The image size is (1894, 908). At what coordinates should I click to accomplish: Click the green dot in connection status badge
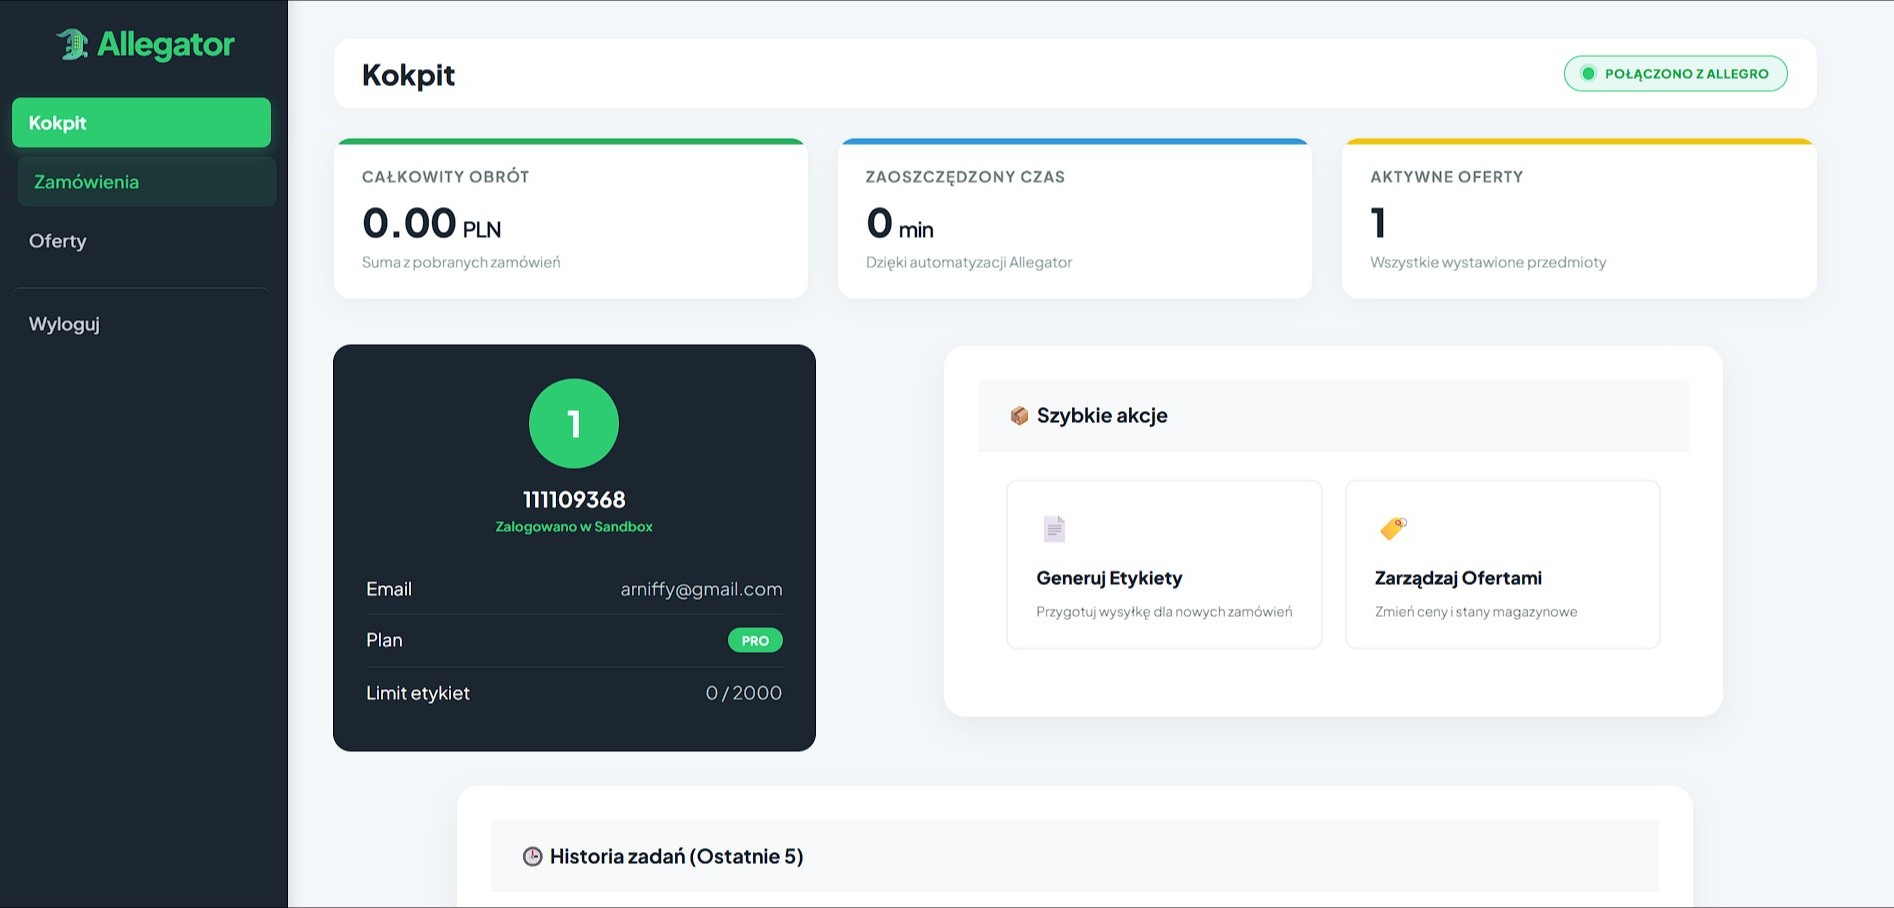coord(1588,73)
